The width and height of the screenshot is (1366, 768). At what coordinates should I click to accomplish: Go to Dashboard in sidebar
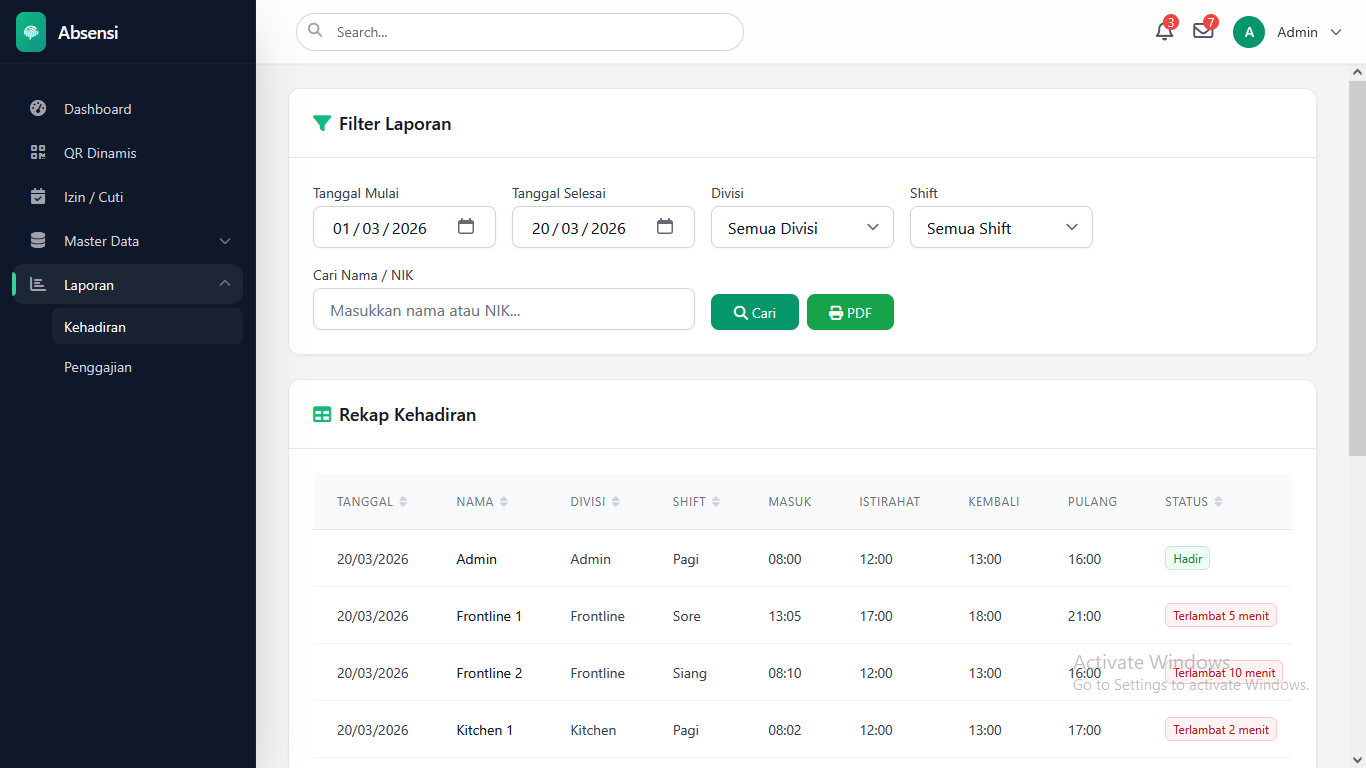coord(97,109)
